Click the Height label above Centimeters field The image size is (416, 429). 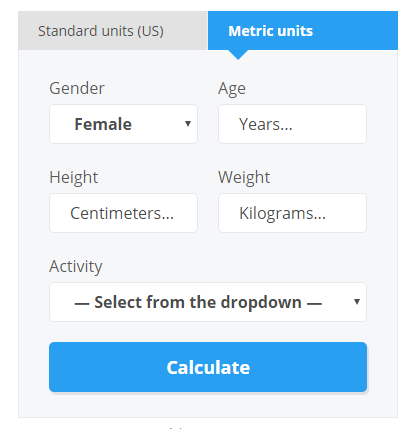tap(74, 177)
